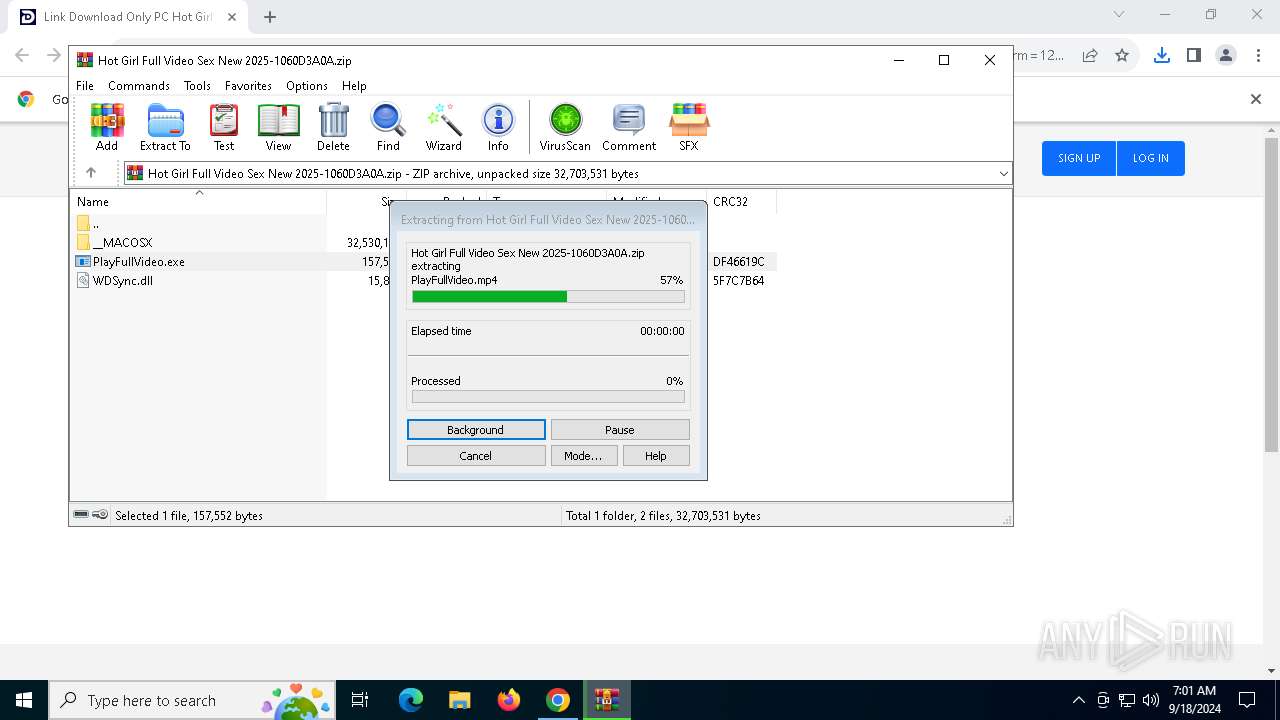Launch the Wizard tool
1280x720 pixels.
click(x=444, y=127)
